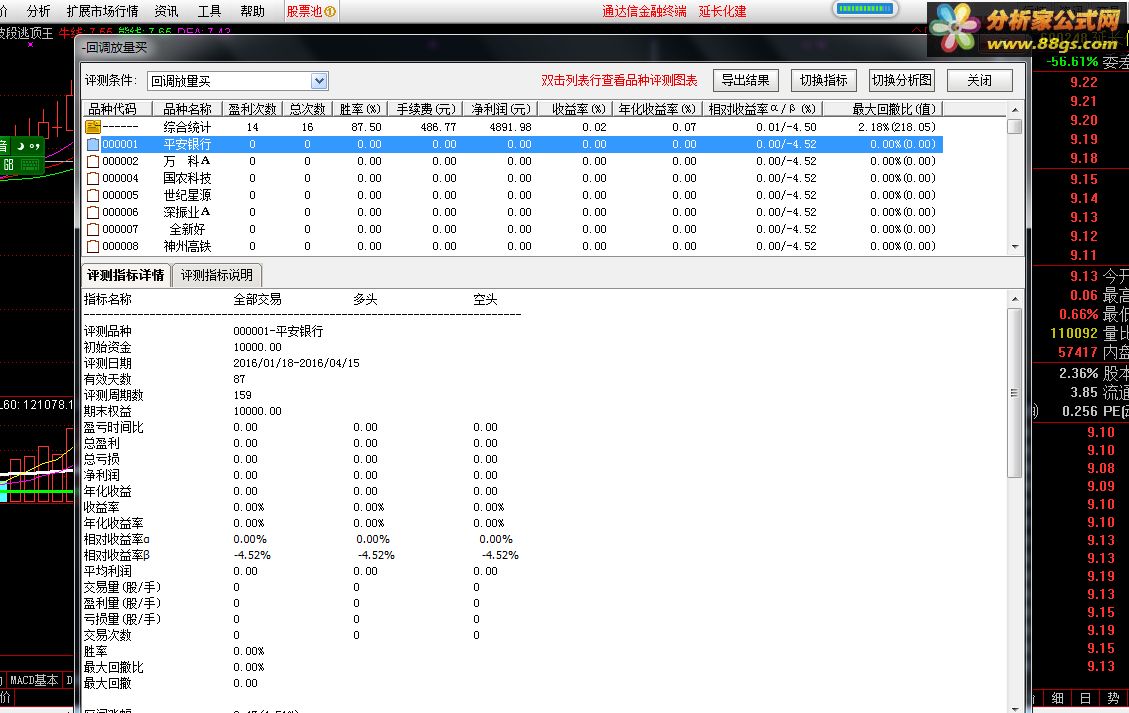Click the document icon beside code 000004
1129x713 pixels.
pyautogui.click(x=93, y=178)
